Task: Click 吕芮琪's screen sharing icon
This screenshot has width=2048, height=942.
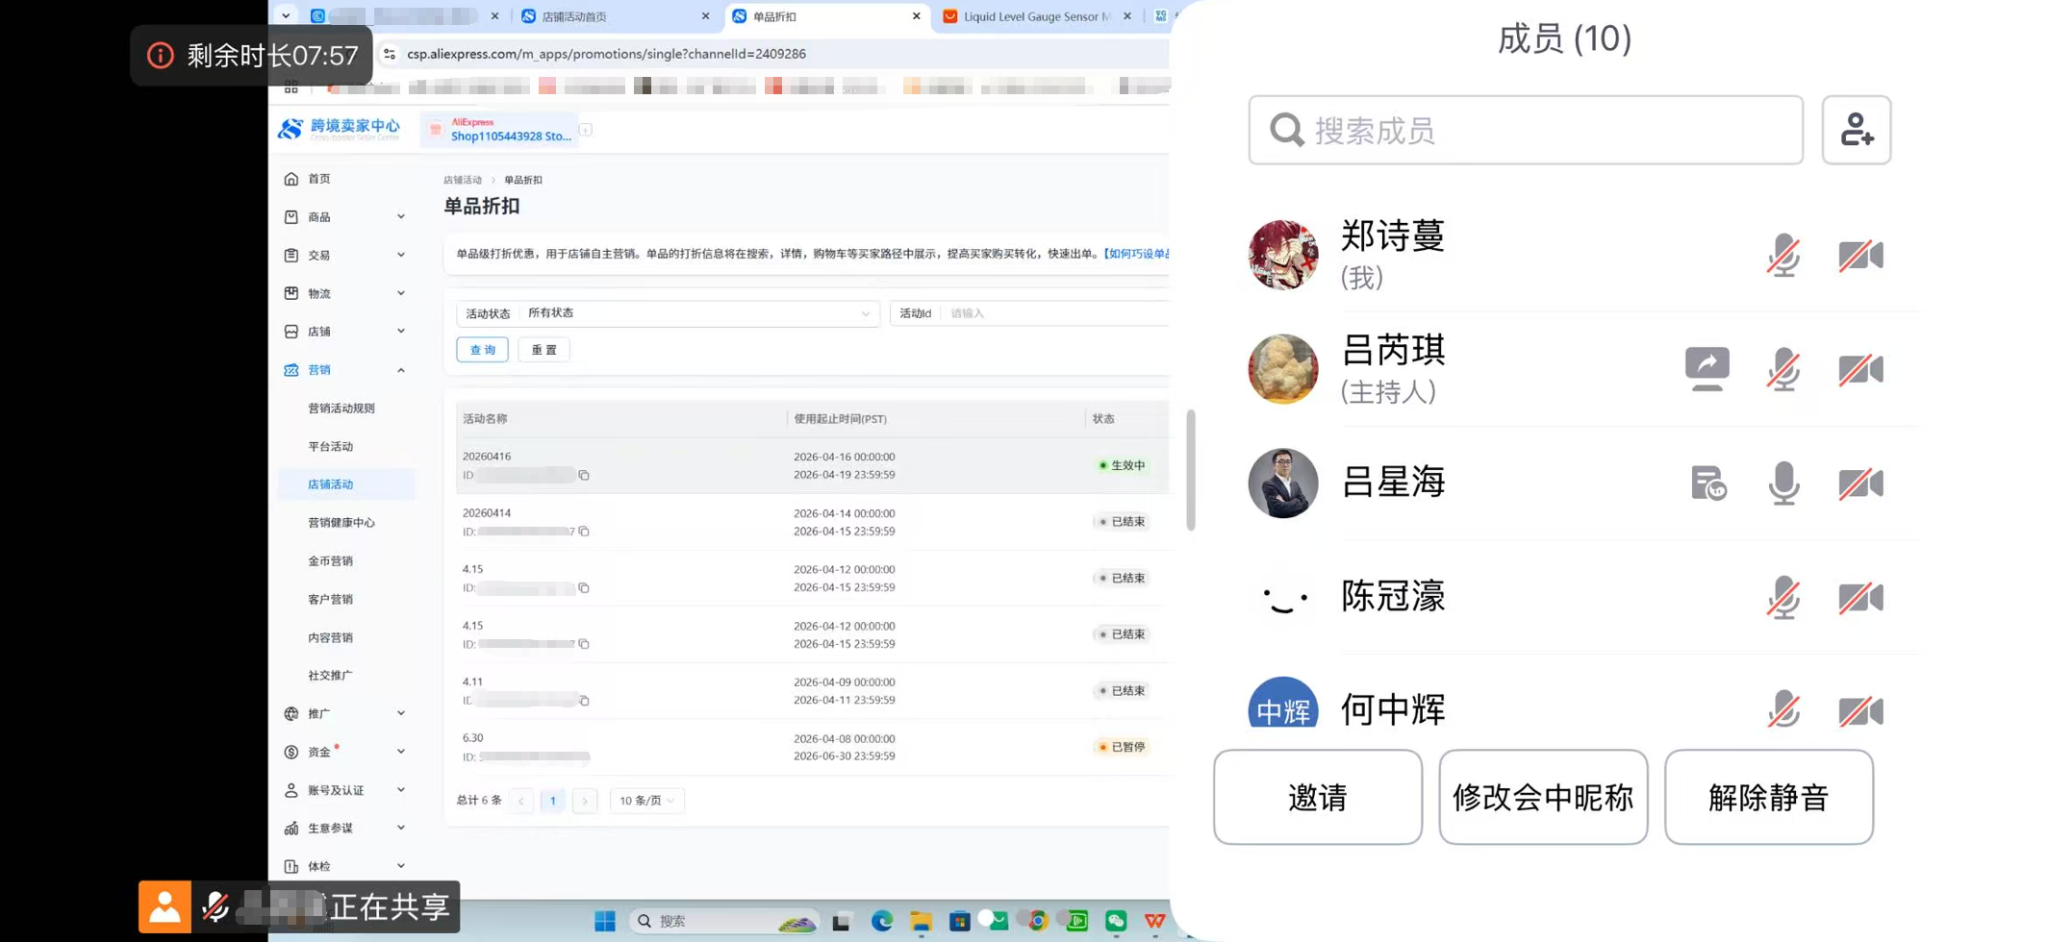Action: (1706, 369)
